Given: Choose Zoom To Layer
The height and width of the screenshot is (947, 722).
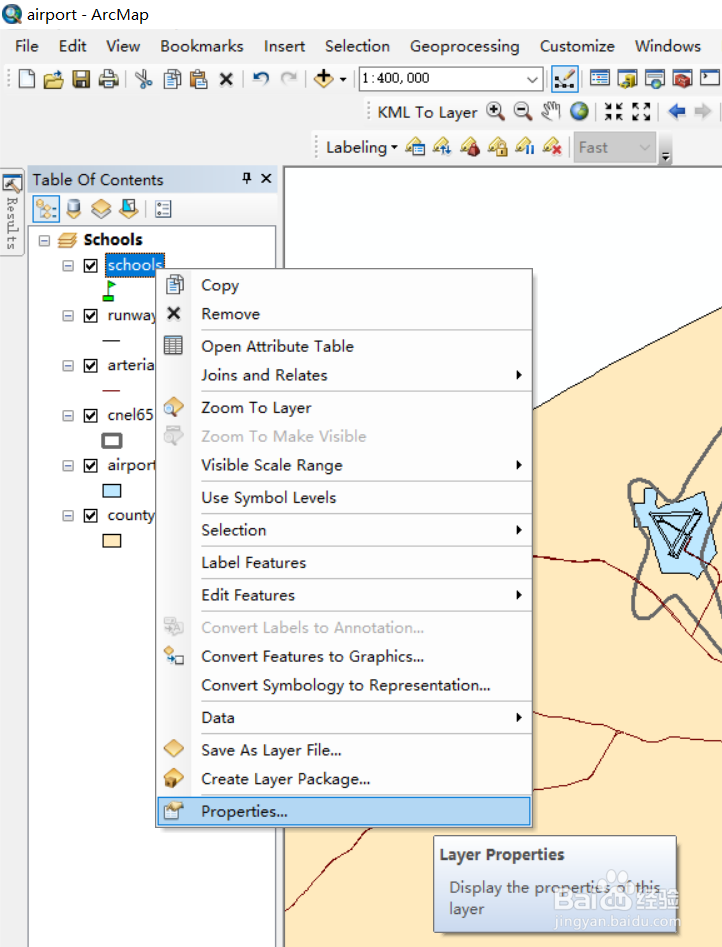Looking at the screenshot, I should pos(344,408).
